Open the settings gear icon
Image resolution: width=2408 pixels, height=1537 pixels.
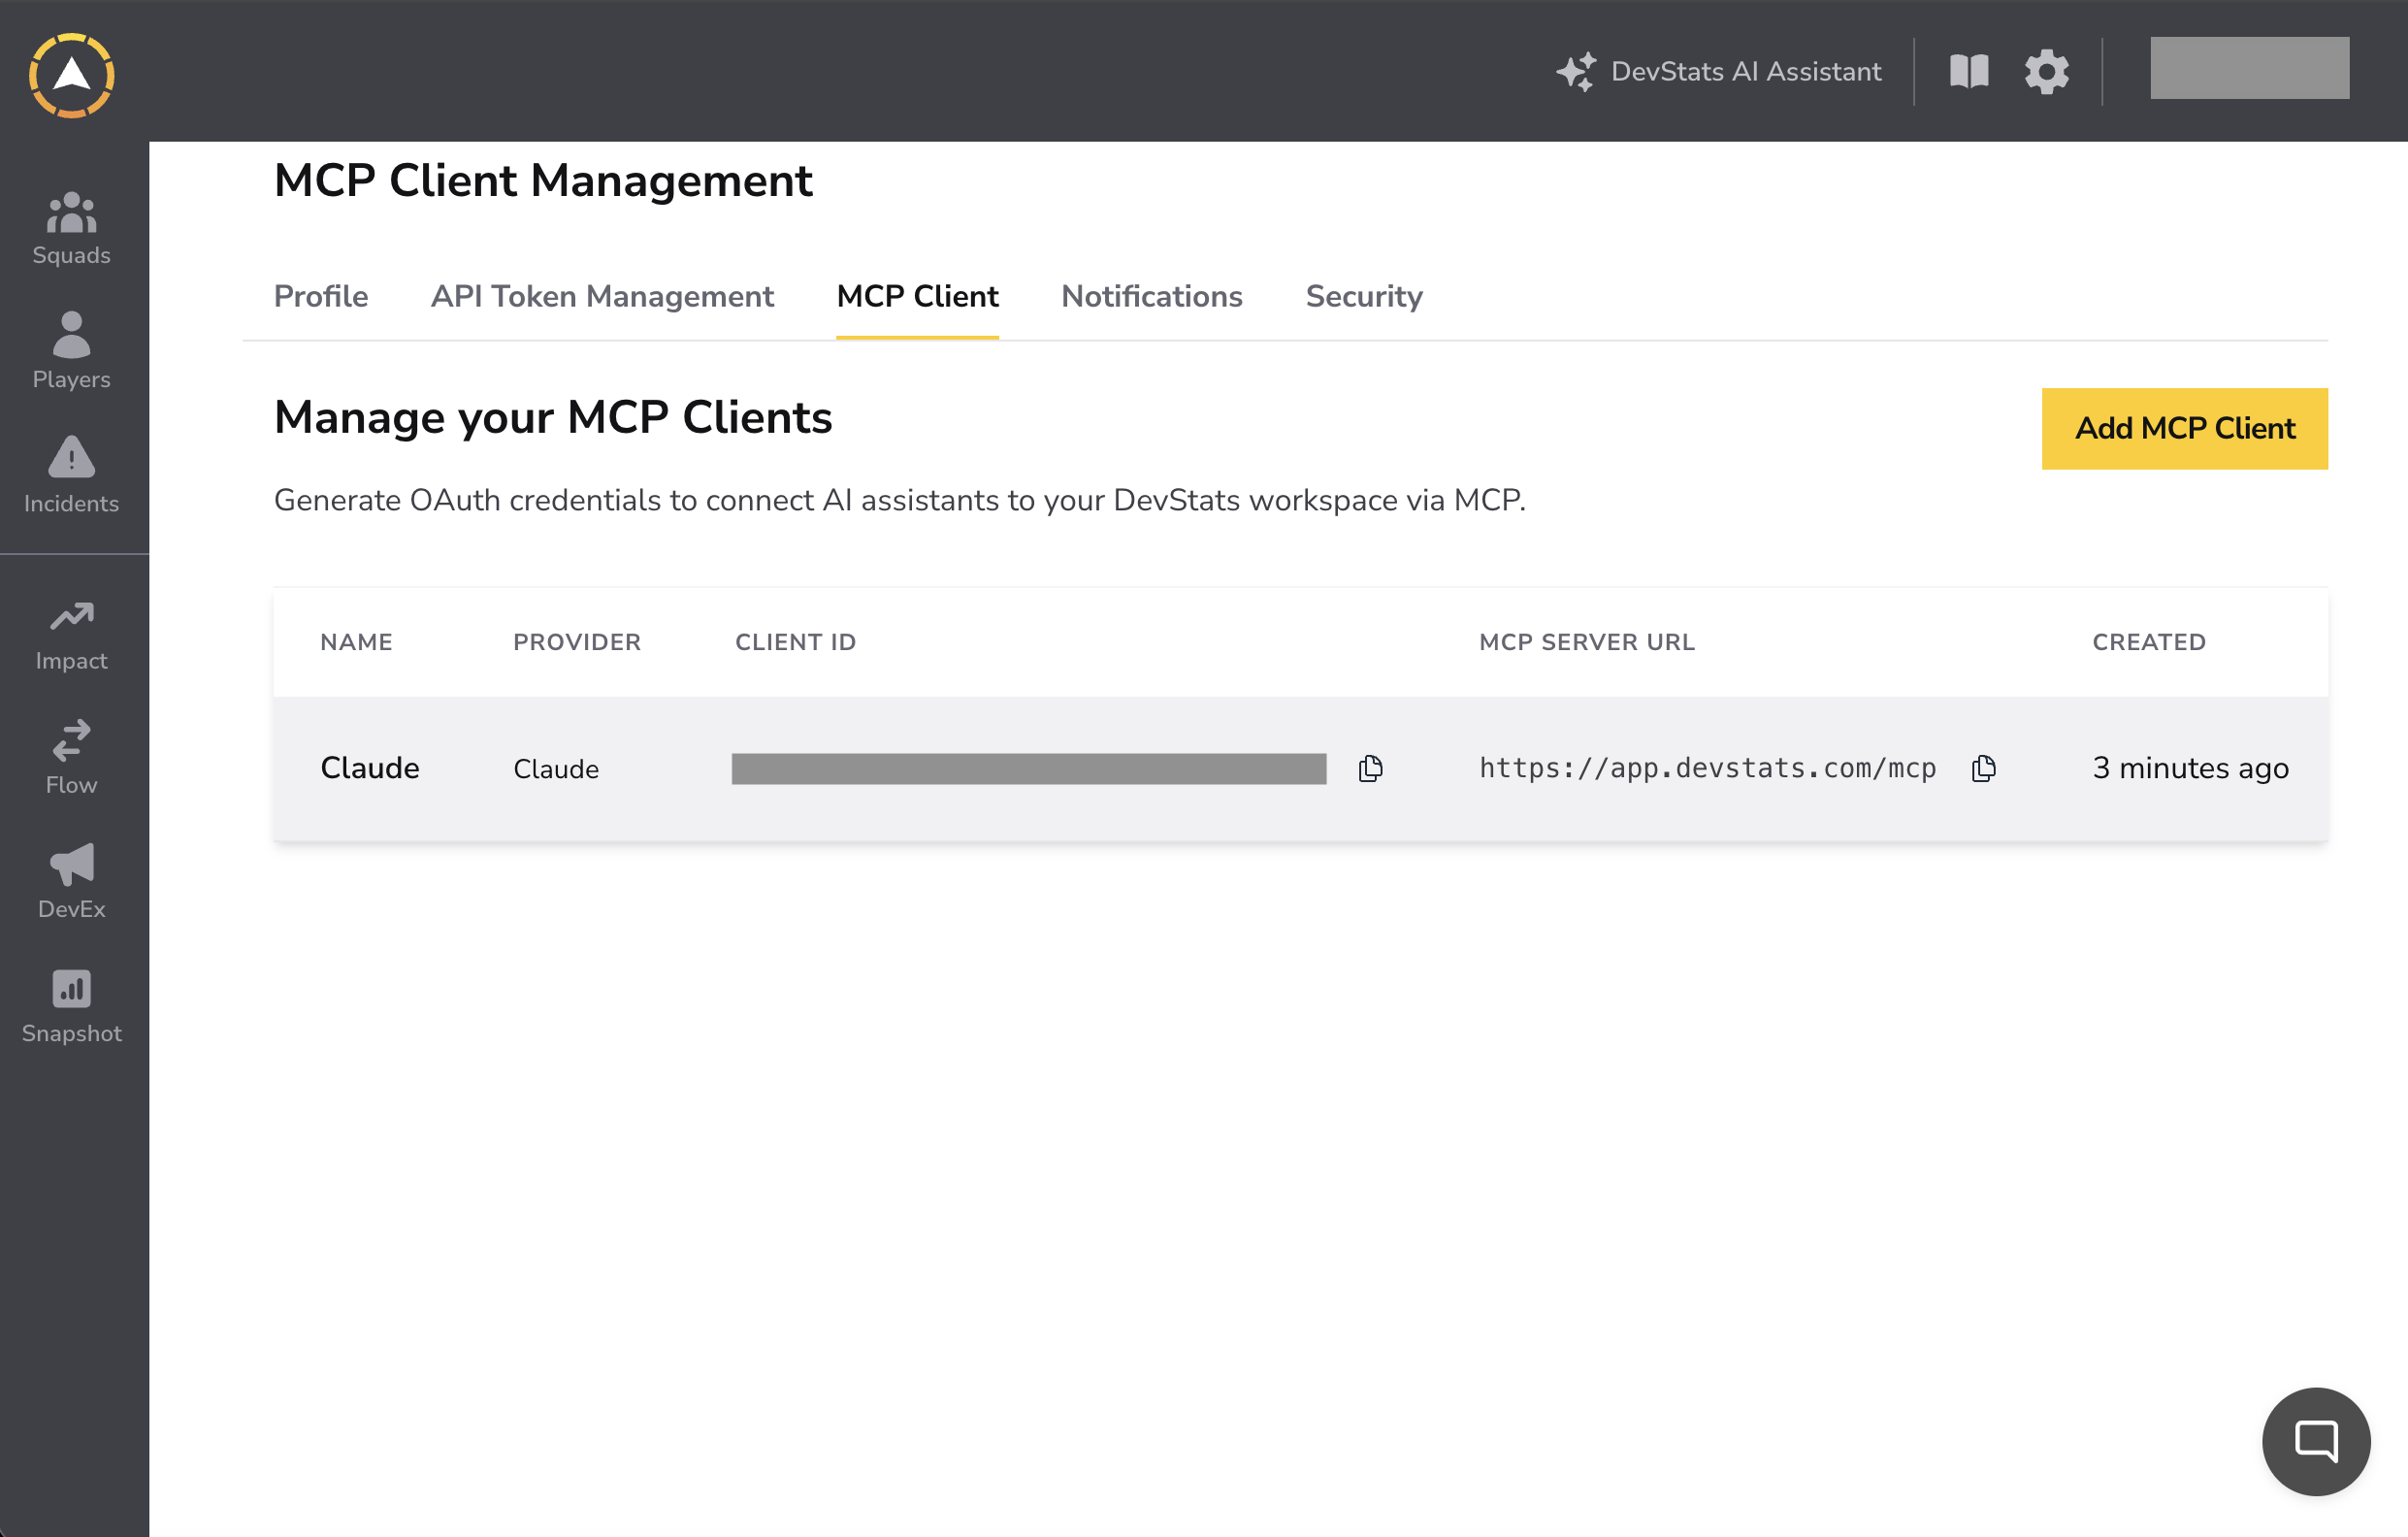(x=2047, y=71)
